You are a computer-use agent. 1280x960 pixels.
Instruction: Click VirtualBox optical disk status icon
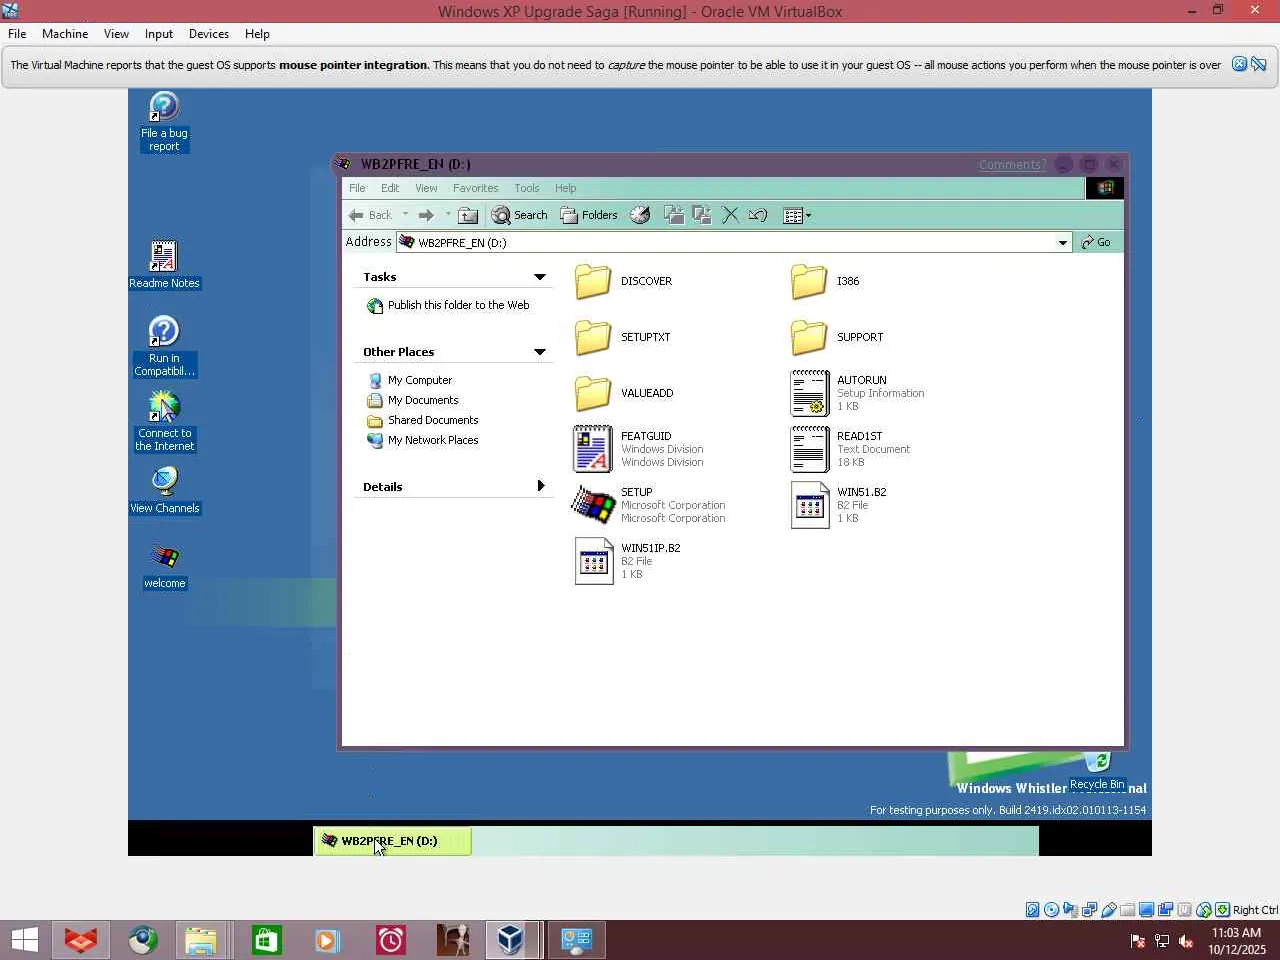pos(1051,910)
